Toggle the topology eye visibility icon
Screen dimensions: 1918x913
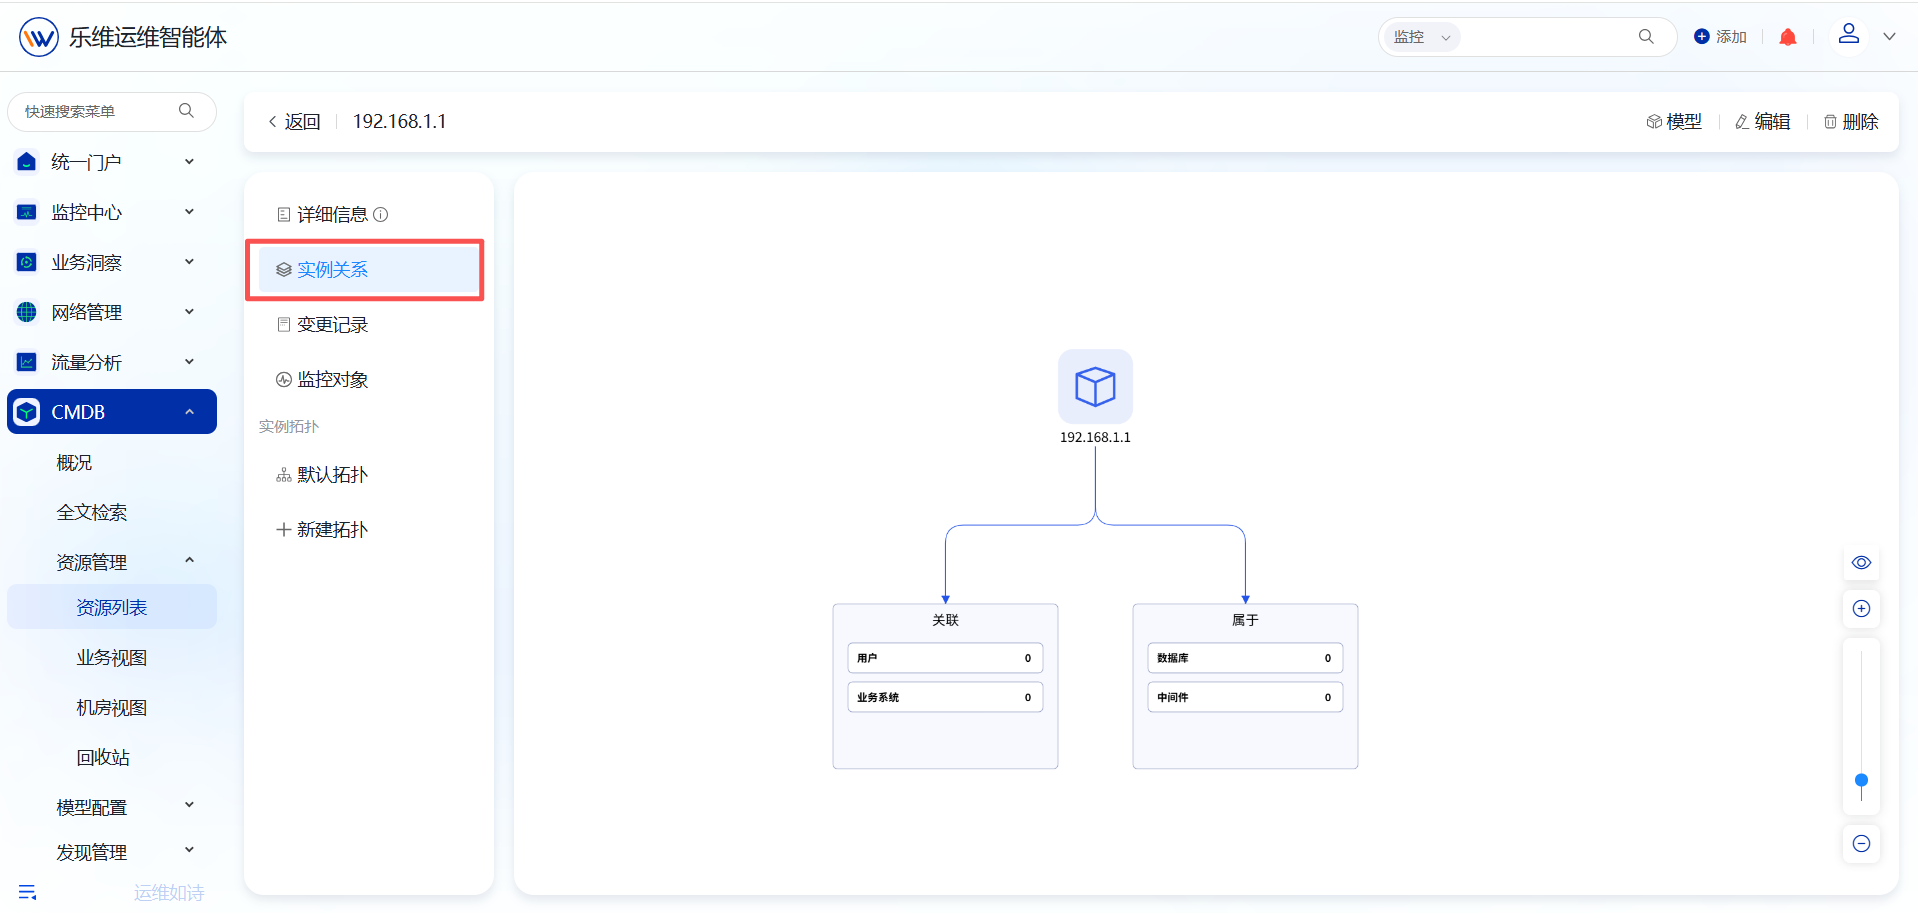tap(1861, 562)
